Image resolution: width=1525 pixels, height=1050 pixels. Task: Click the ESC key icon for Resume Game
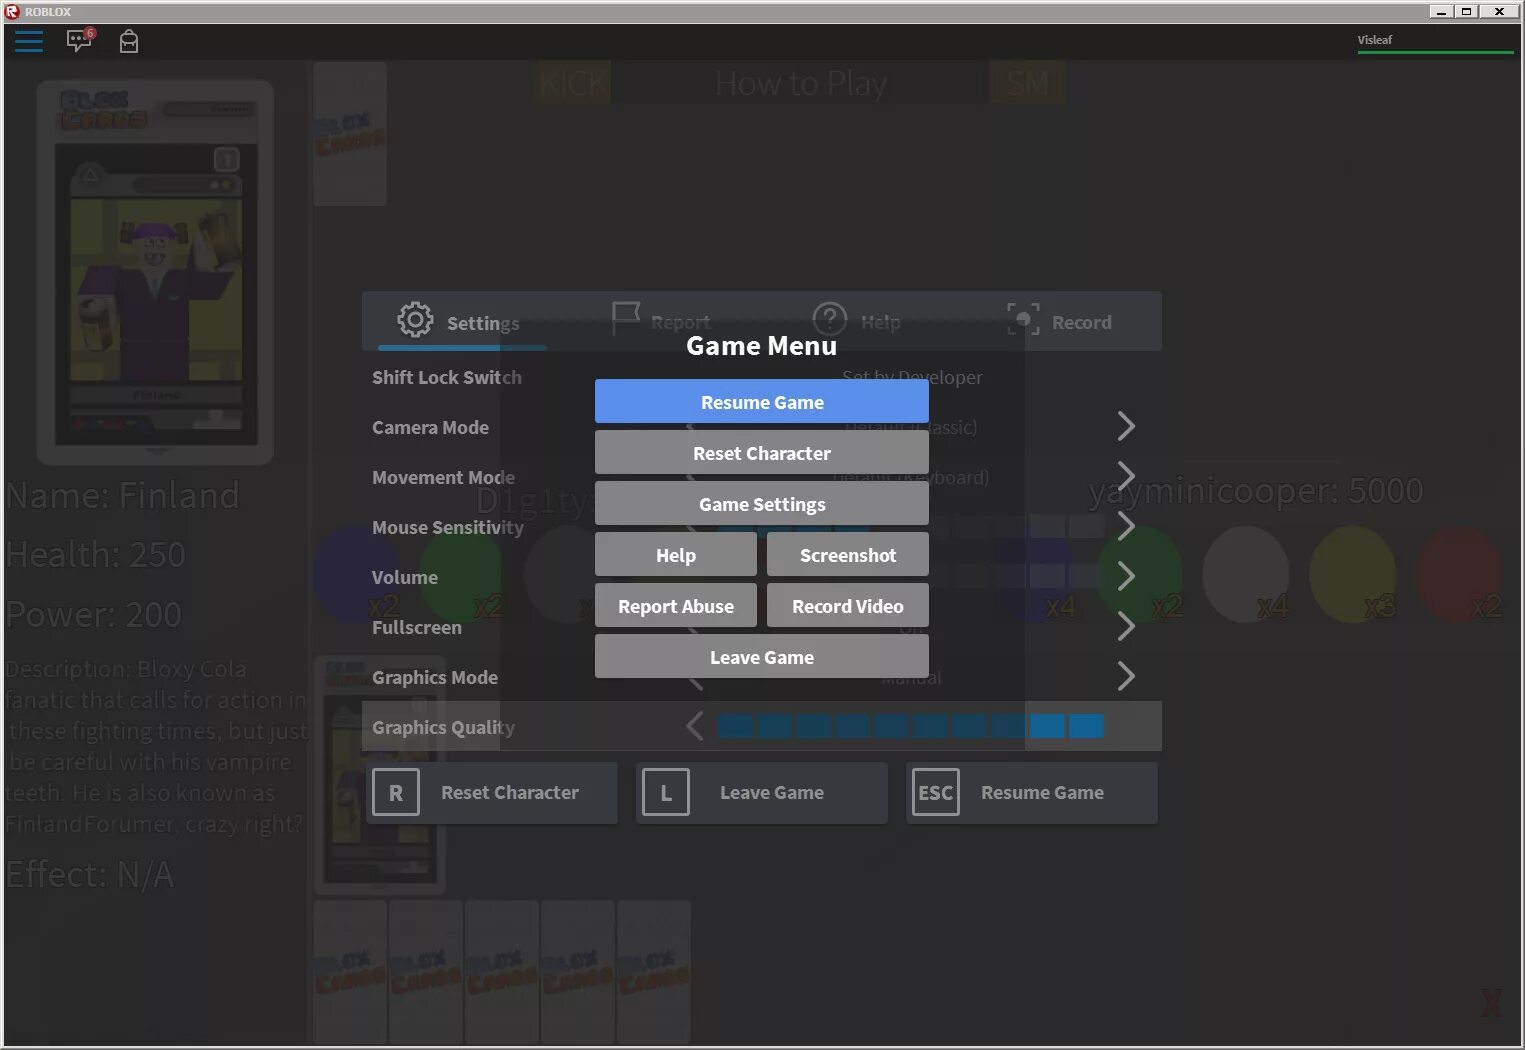tap(936, 792)
